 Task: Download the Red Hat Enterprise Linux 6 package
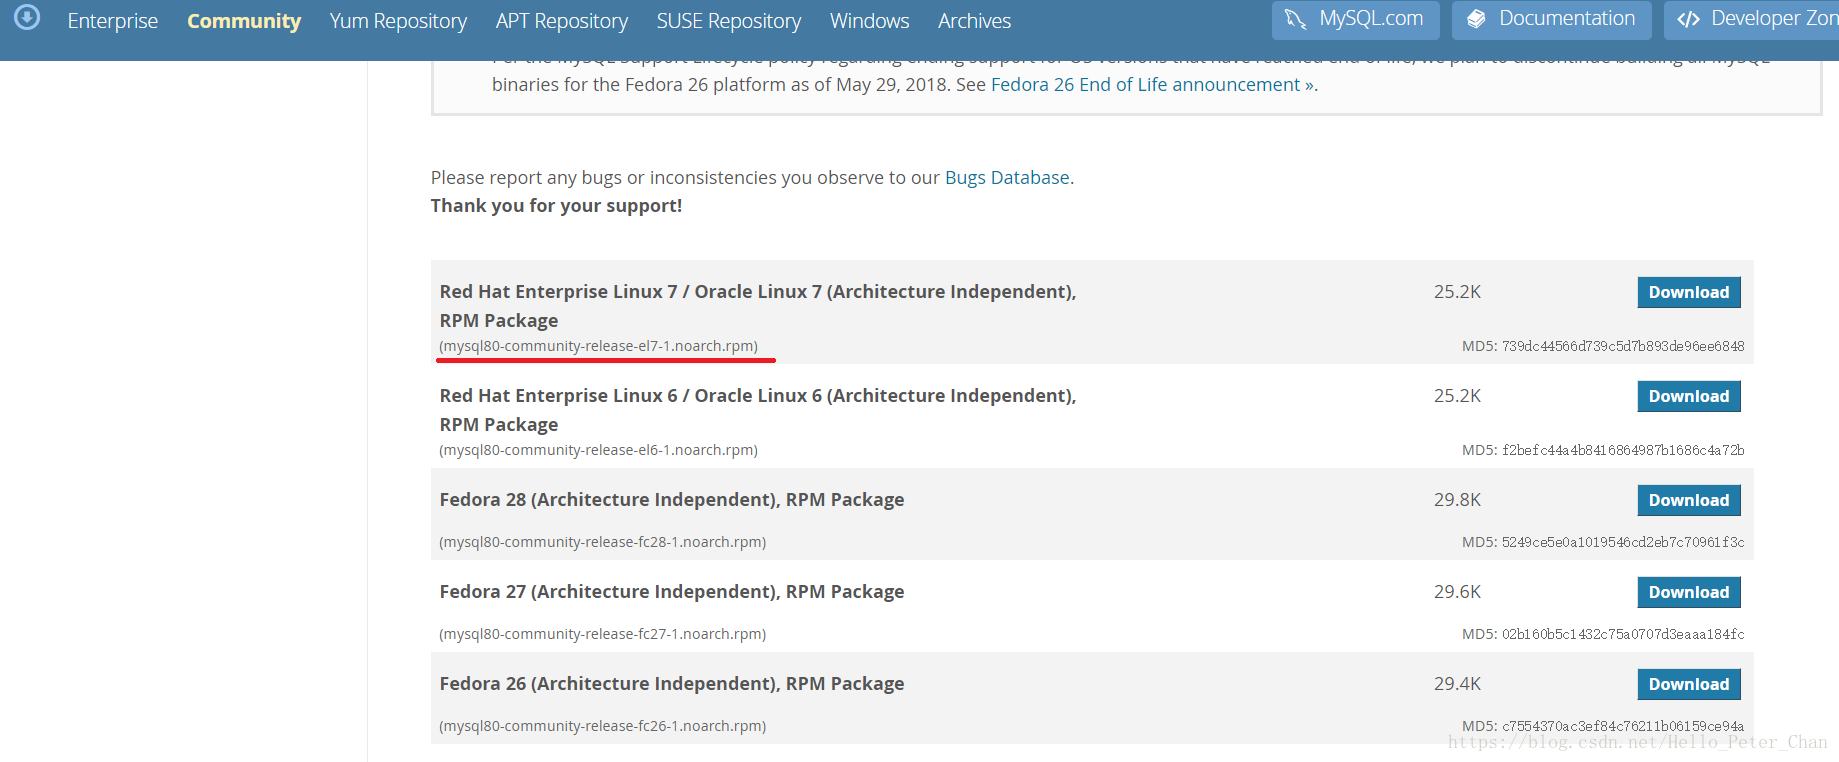(1689, 396)
